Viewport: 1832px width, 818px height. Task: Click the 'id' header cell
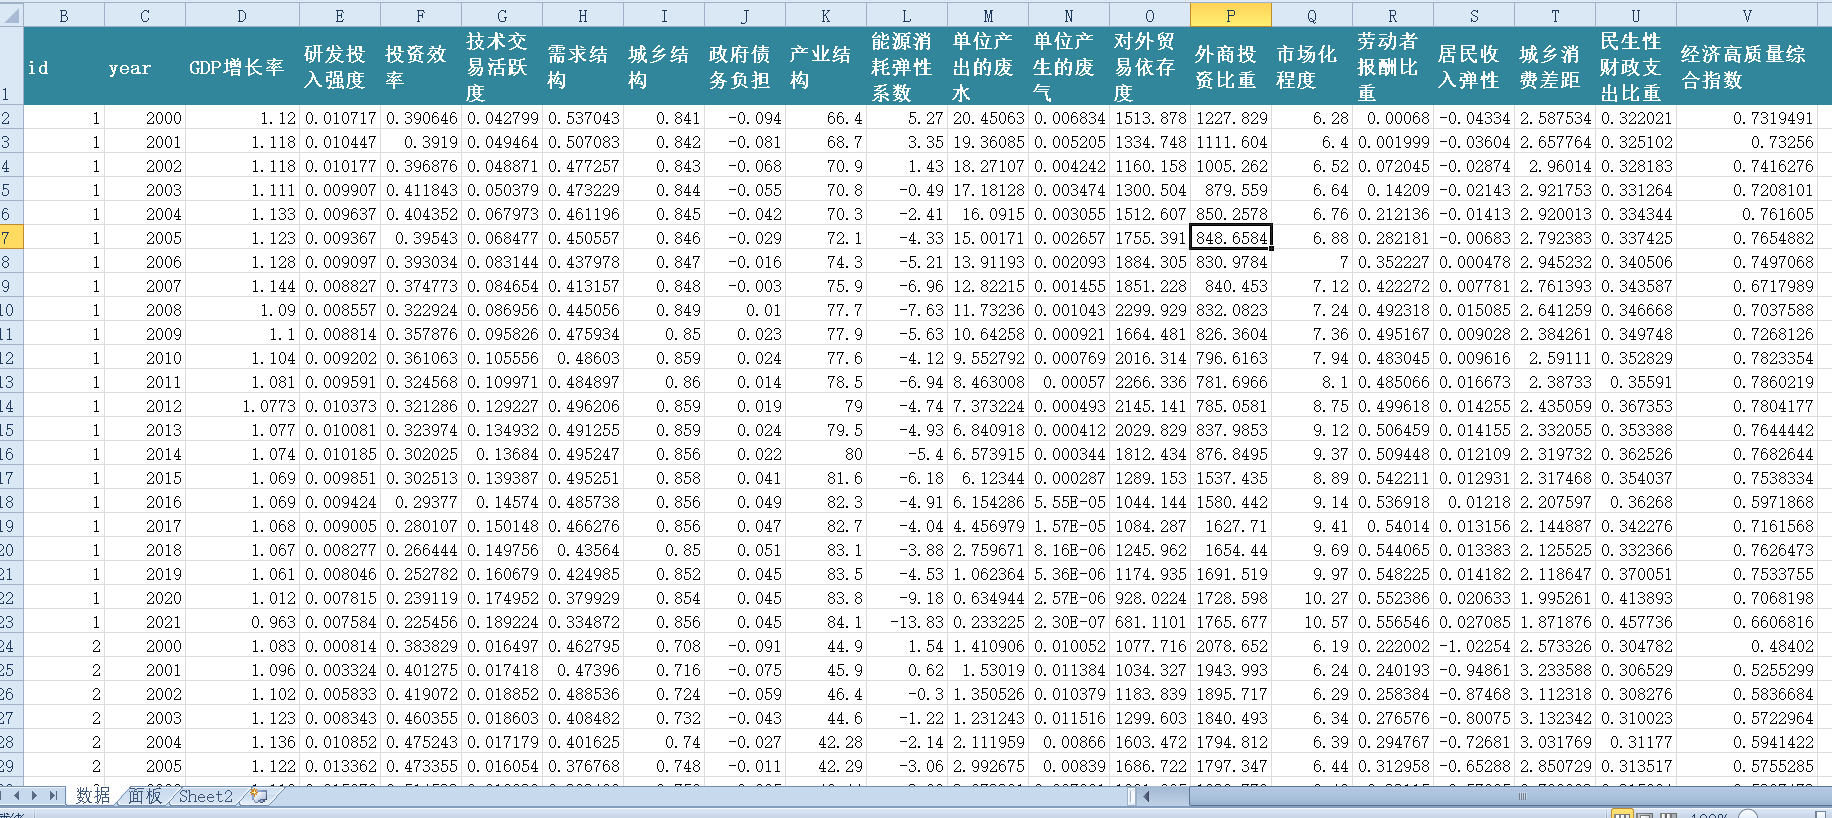pos(64,66)
